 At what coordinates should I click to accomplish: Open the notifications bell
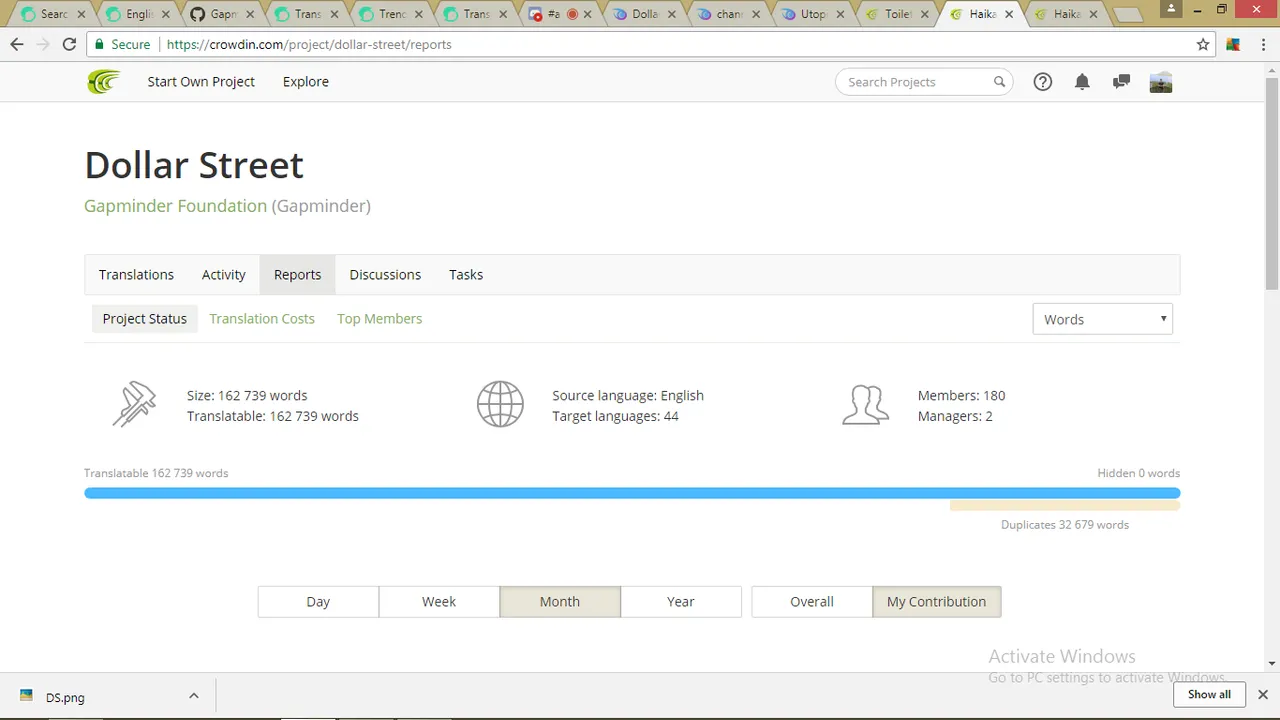tap(1082, 82)
